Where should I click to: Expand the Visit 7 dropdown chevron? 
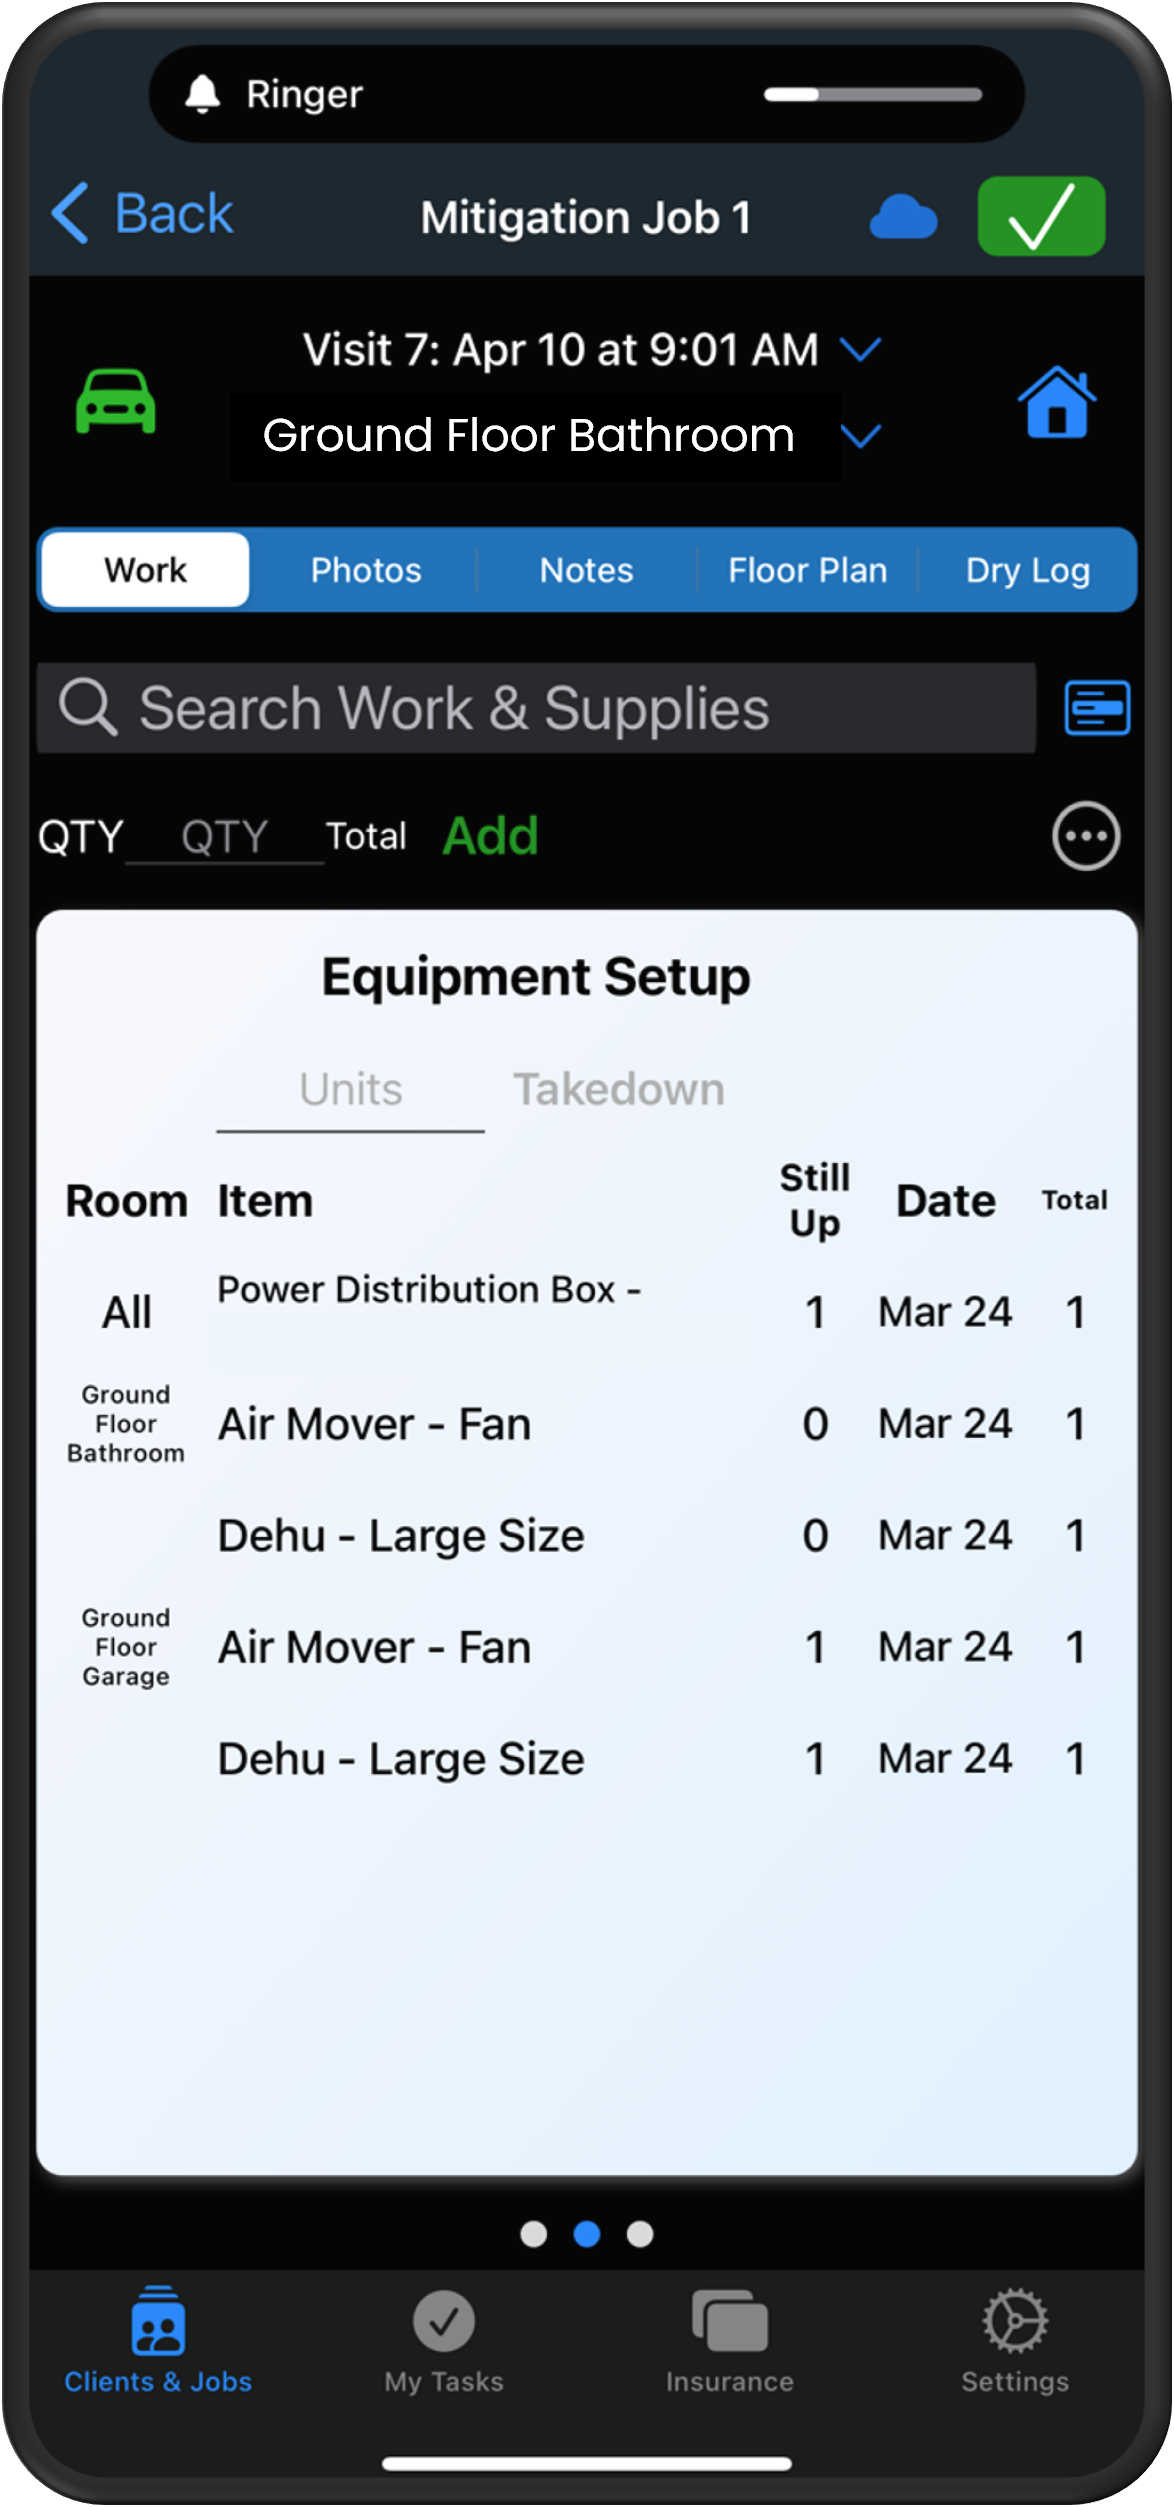860,350
